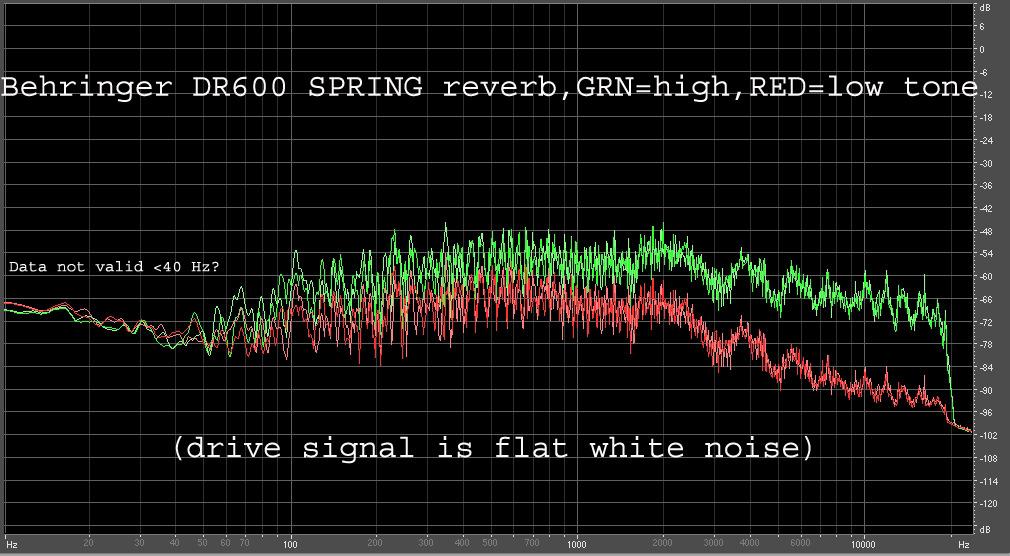This screenshot has height=556, width=1010.
Task: Click the 30 Hz frequency axis label
Action: tap(139, 543)
